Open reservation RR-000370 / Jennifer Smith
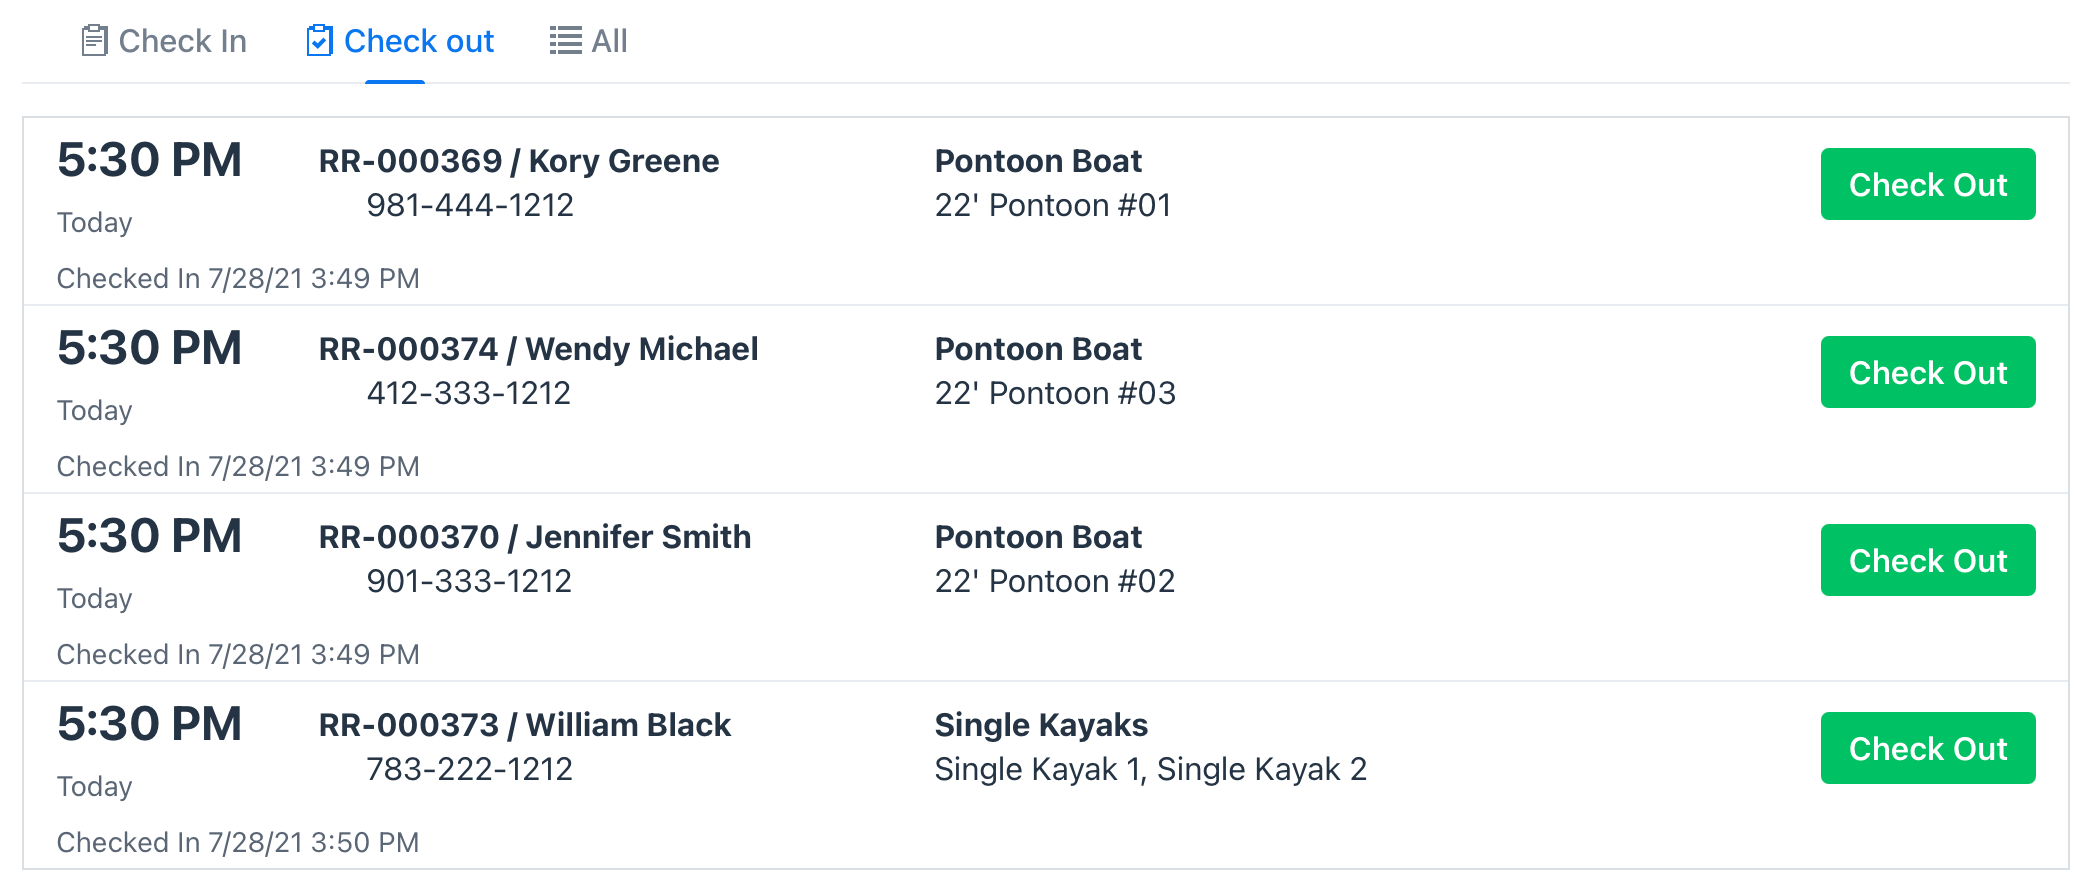This screenshot has height=890, width=2082. (x=535, y=537)
